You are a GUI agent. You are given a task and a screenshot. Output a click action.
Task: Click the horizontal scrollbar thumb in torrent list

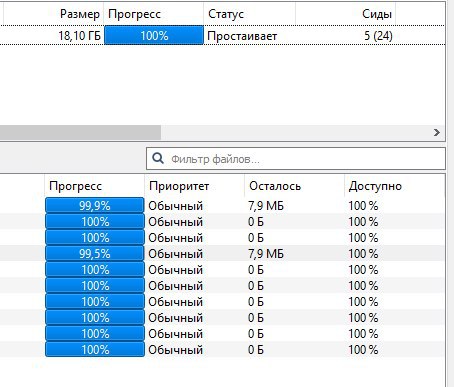click(80, 133)
